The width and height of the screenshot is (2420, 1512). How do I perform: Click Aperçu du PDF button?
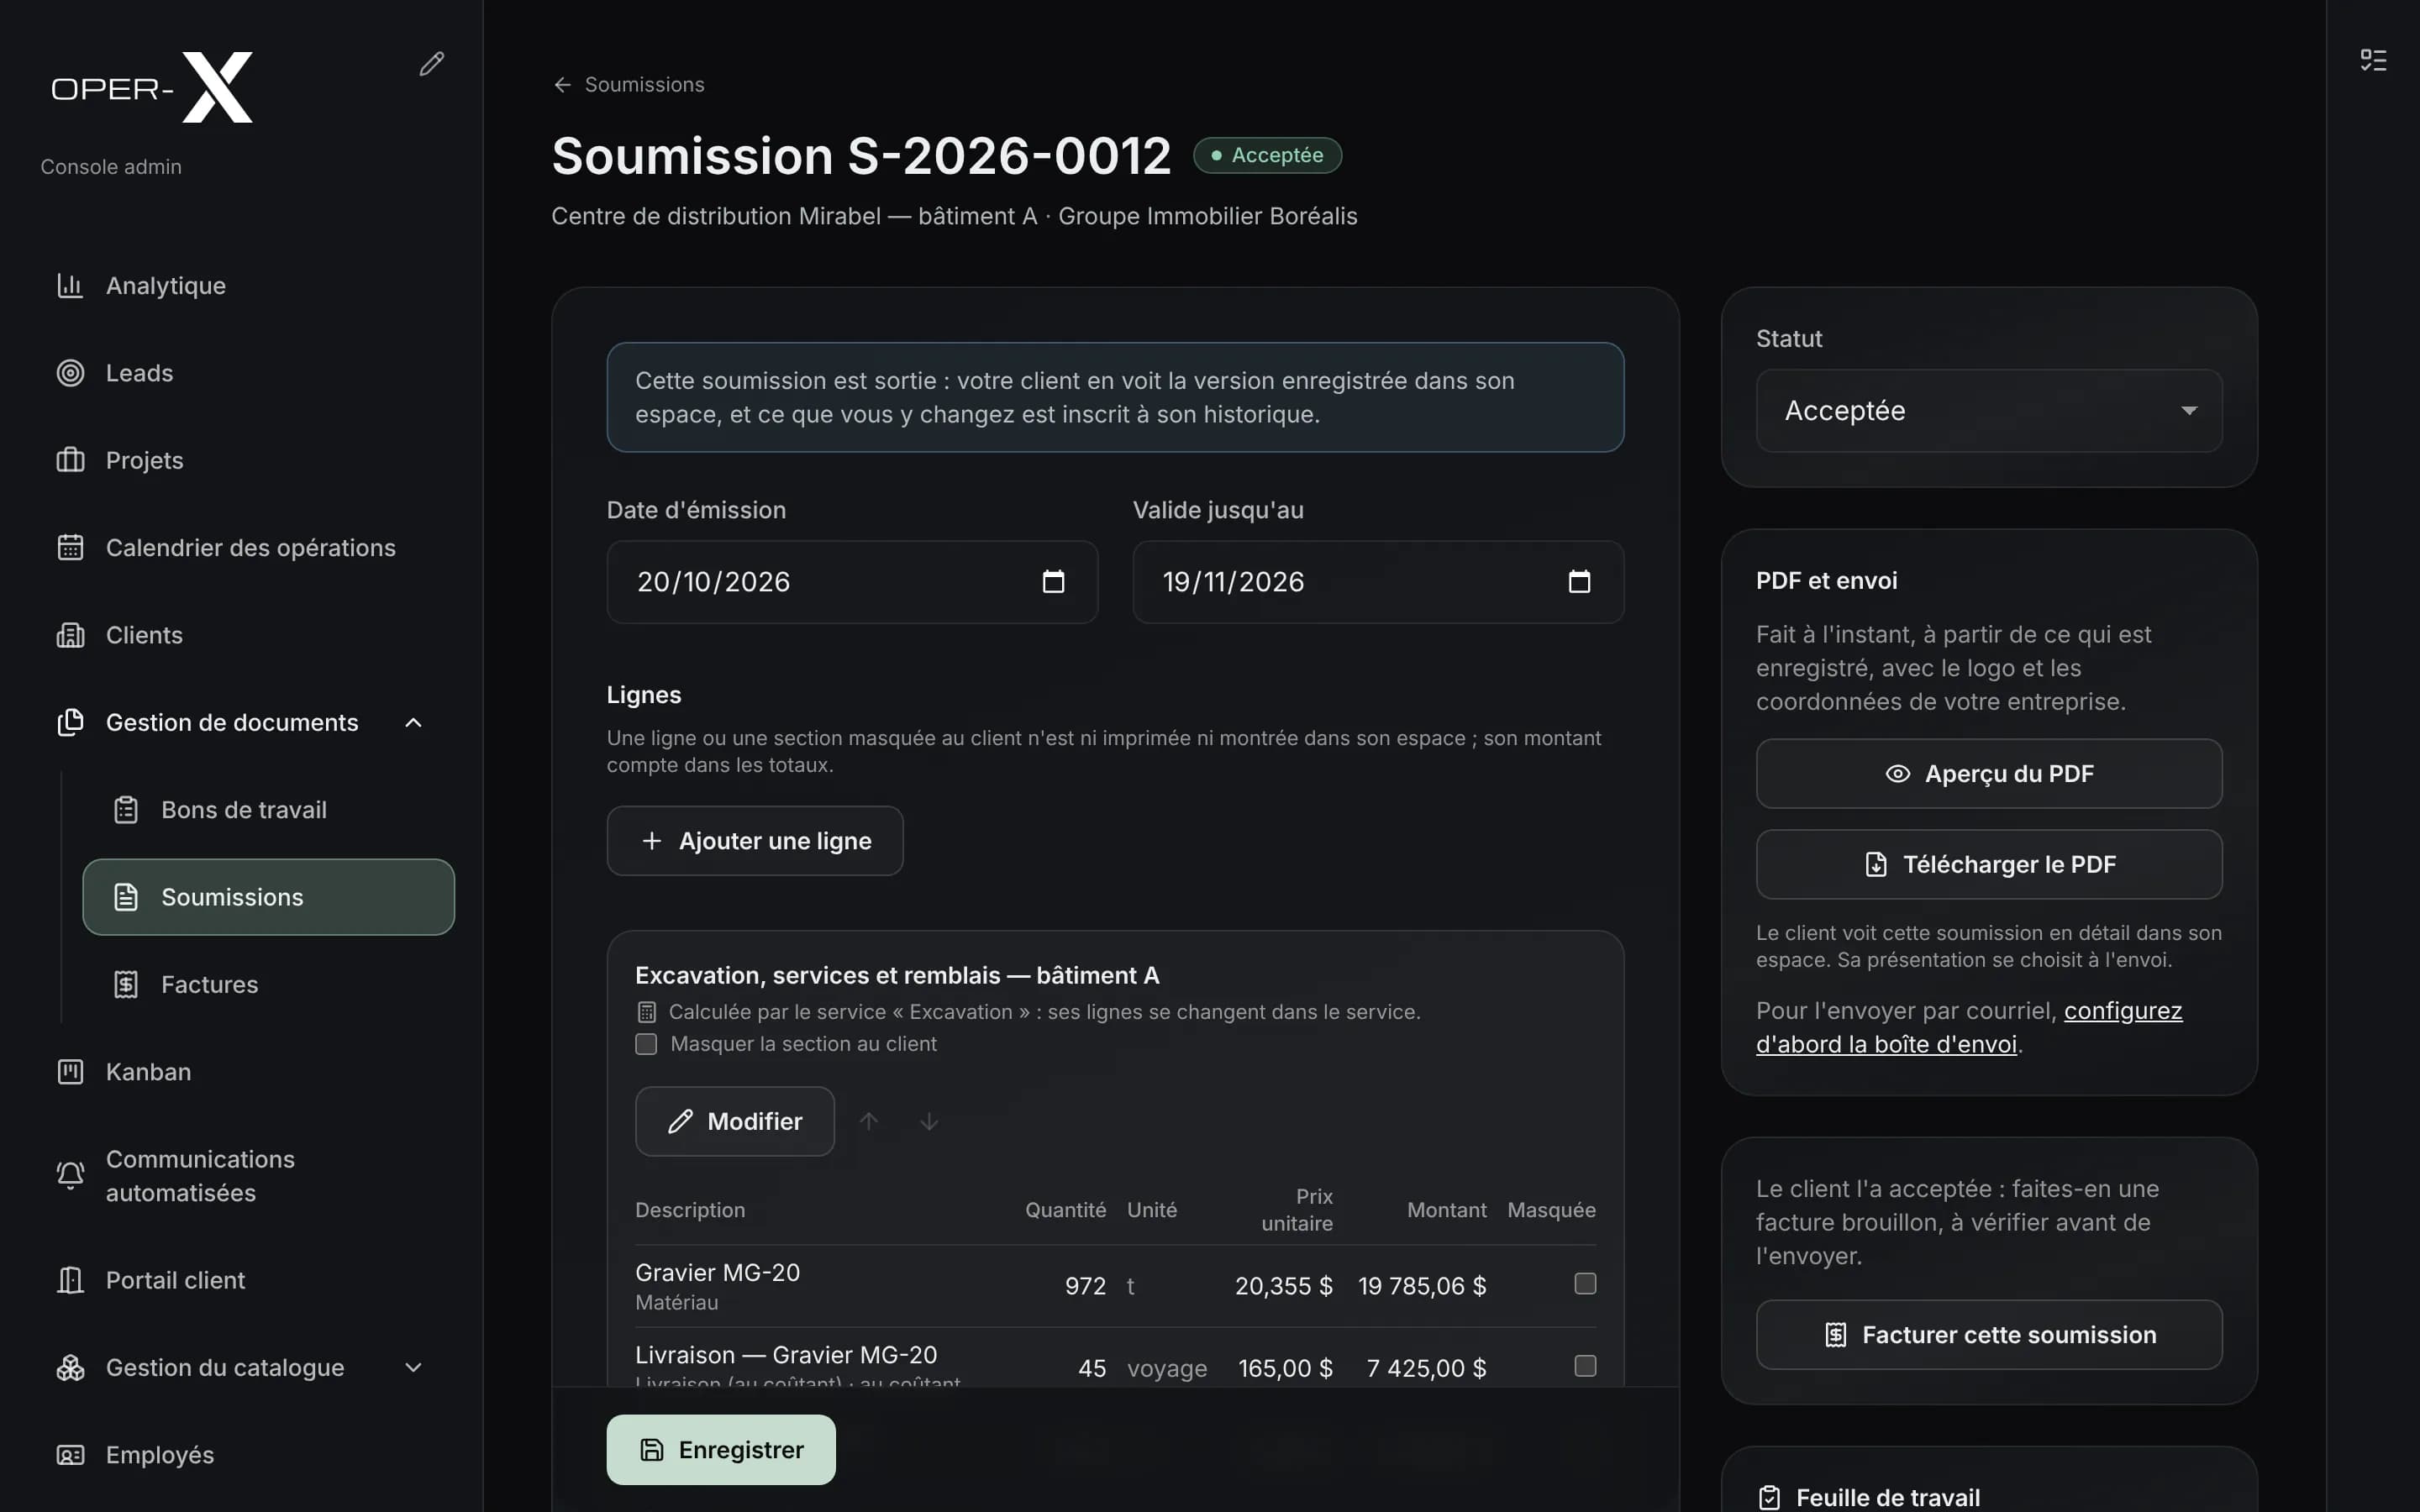tap(1989, 774)
